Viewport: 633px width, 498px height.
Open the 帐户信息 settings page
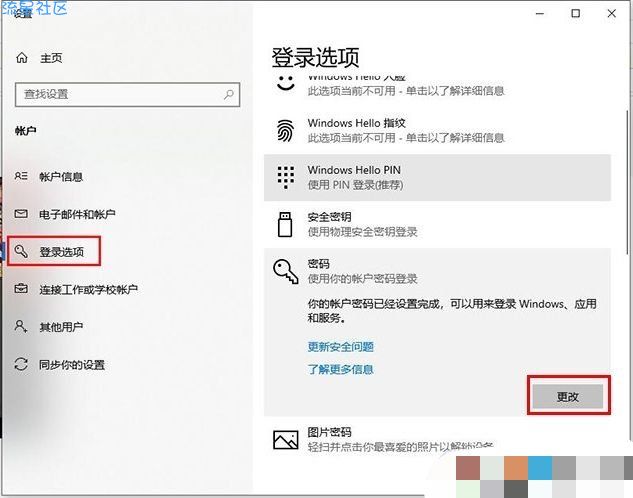pyautogui.click(x=61, y=176)
